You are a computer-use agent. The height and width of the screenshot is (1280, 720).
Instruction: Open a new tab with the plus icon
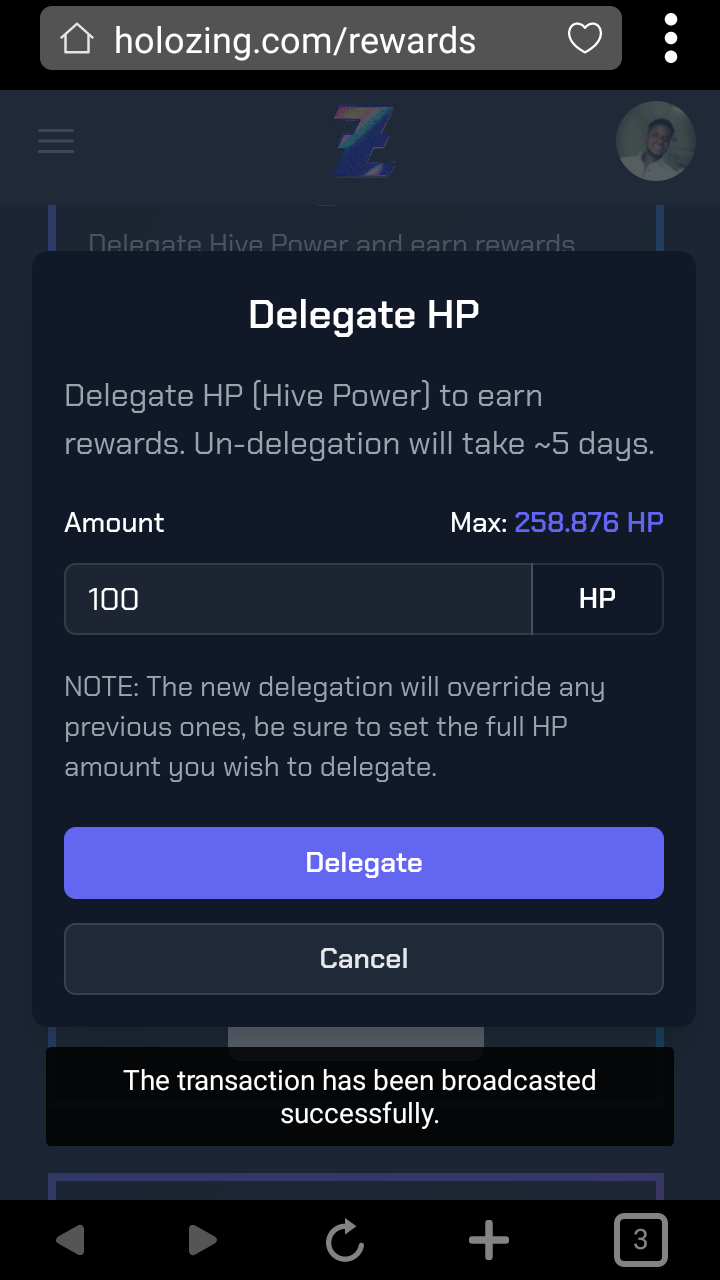click(489, 1241)
